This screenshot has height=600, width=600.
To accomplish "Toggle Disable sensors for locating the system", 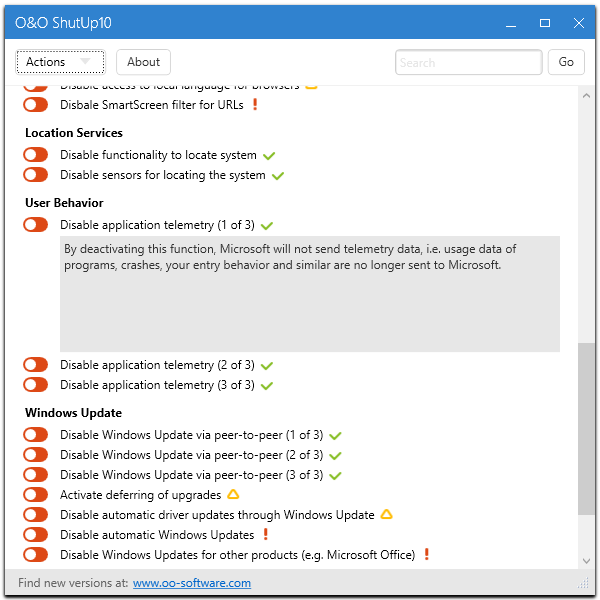I will click(36, 175).
